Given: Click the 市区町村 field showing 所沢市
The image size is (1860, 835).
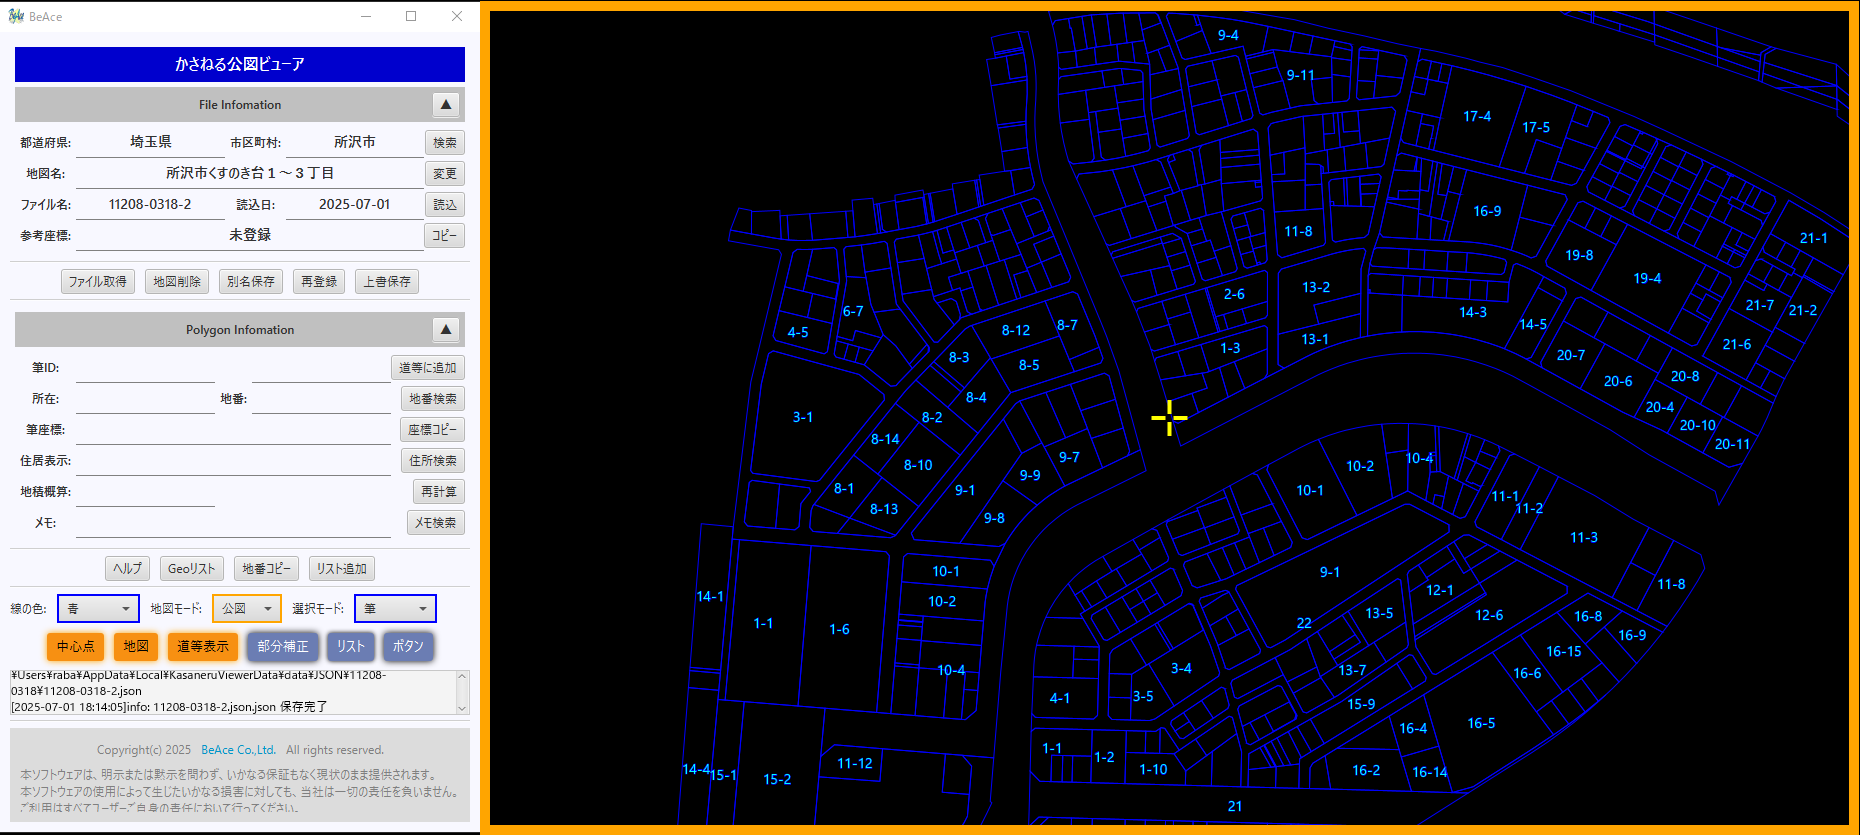Looking at the screenshot, I should pos(355,143).
